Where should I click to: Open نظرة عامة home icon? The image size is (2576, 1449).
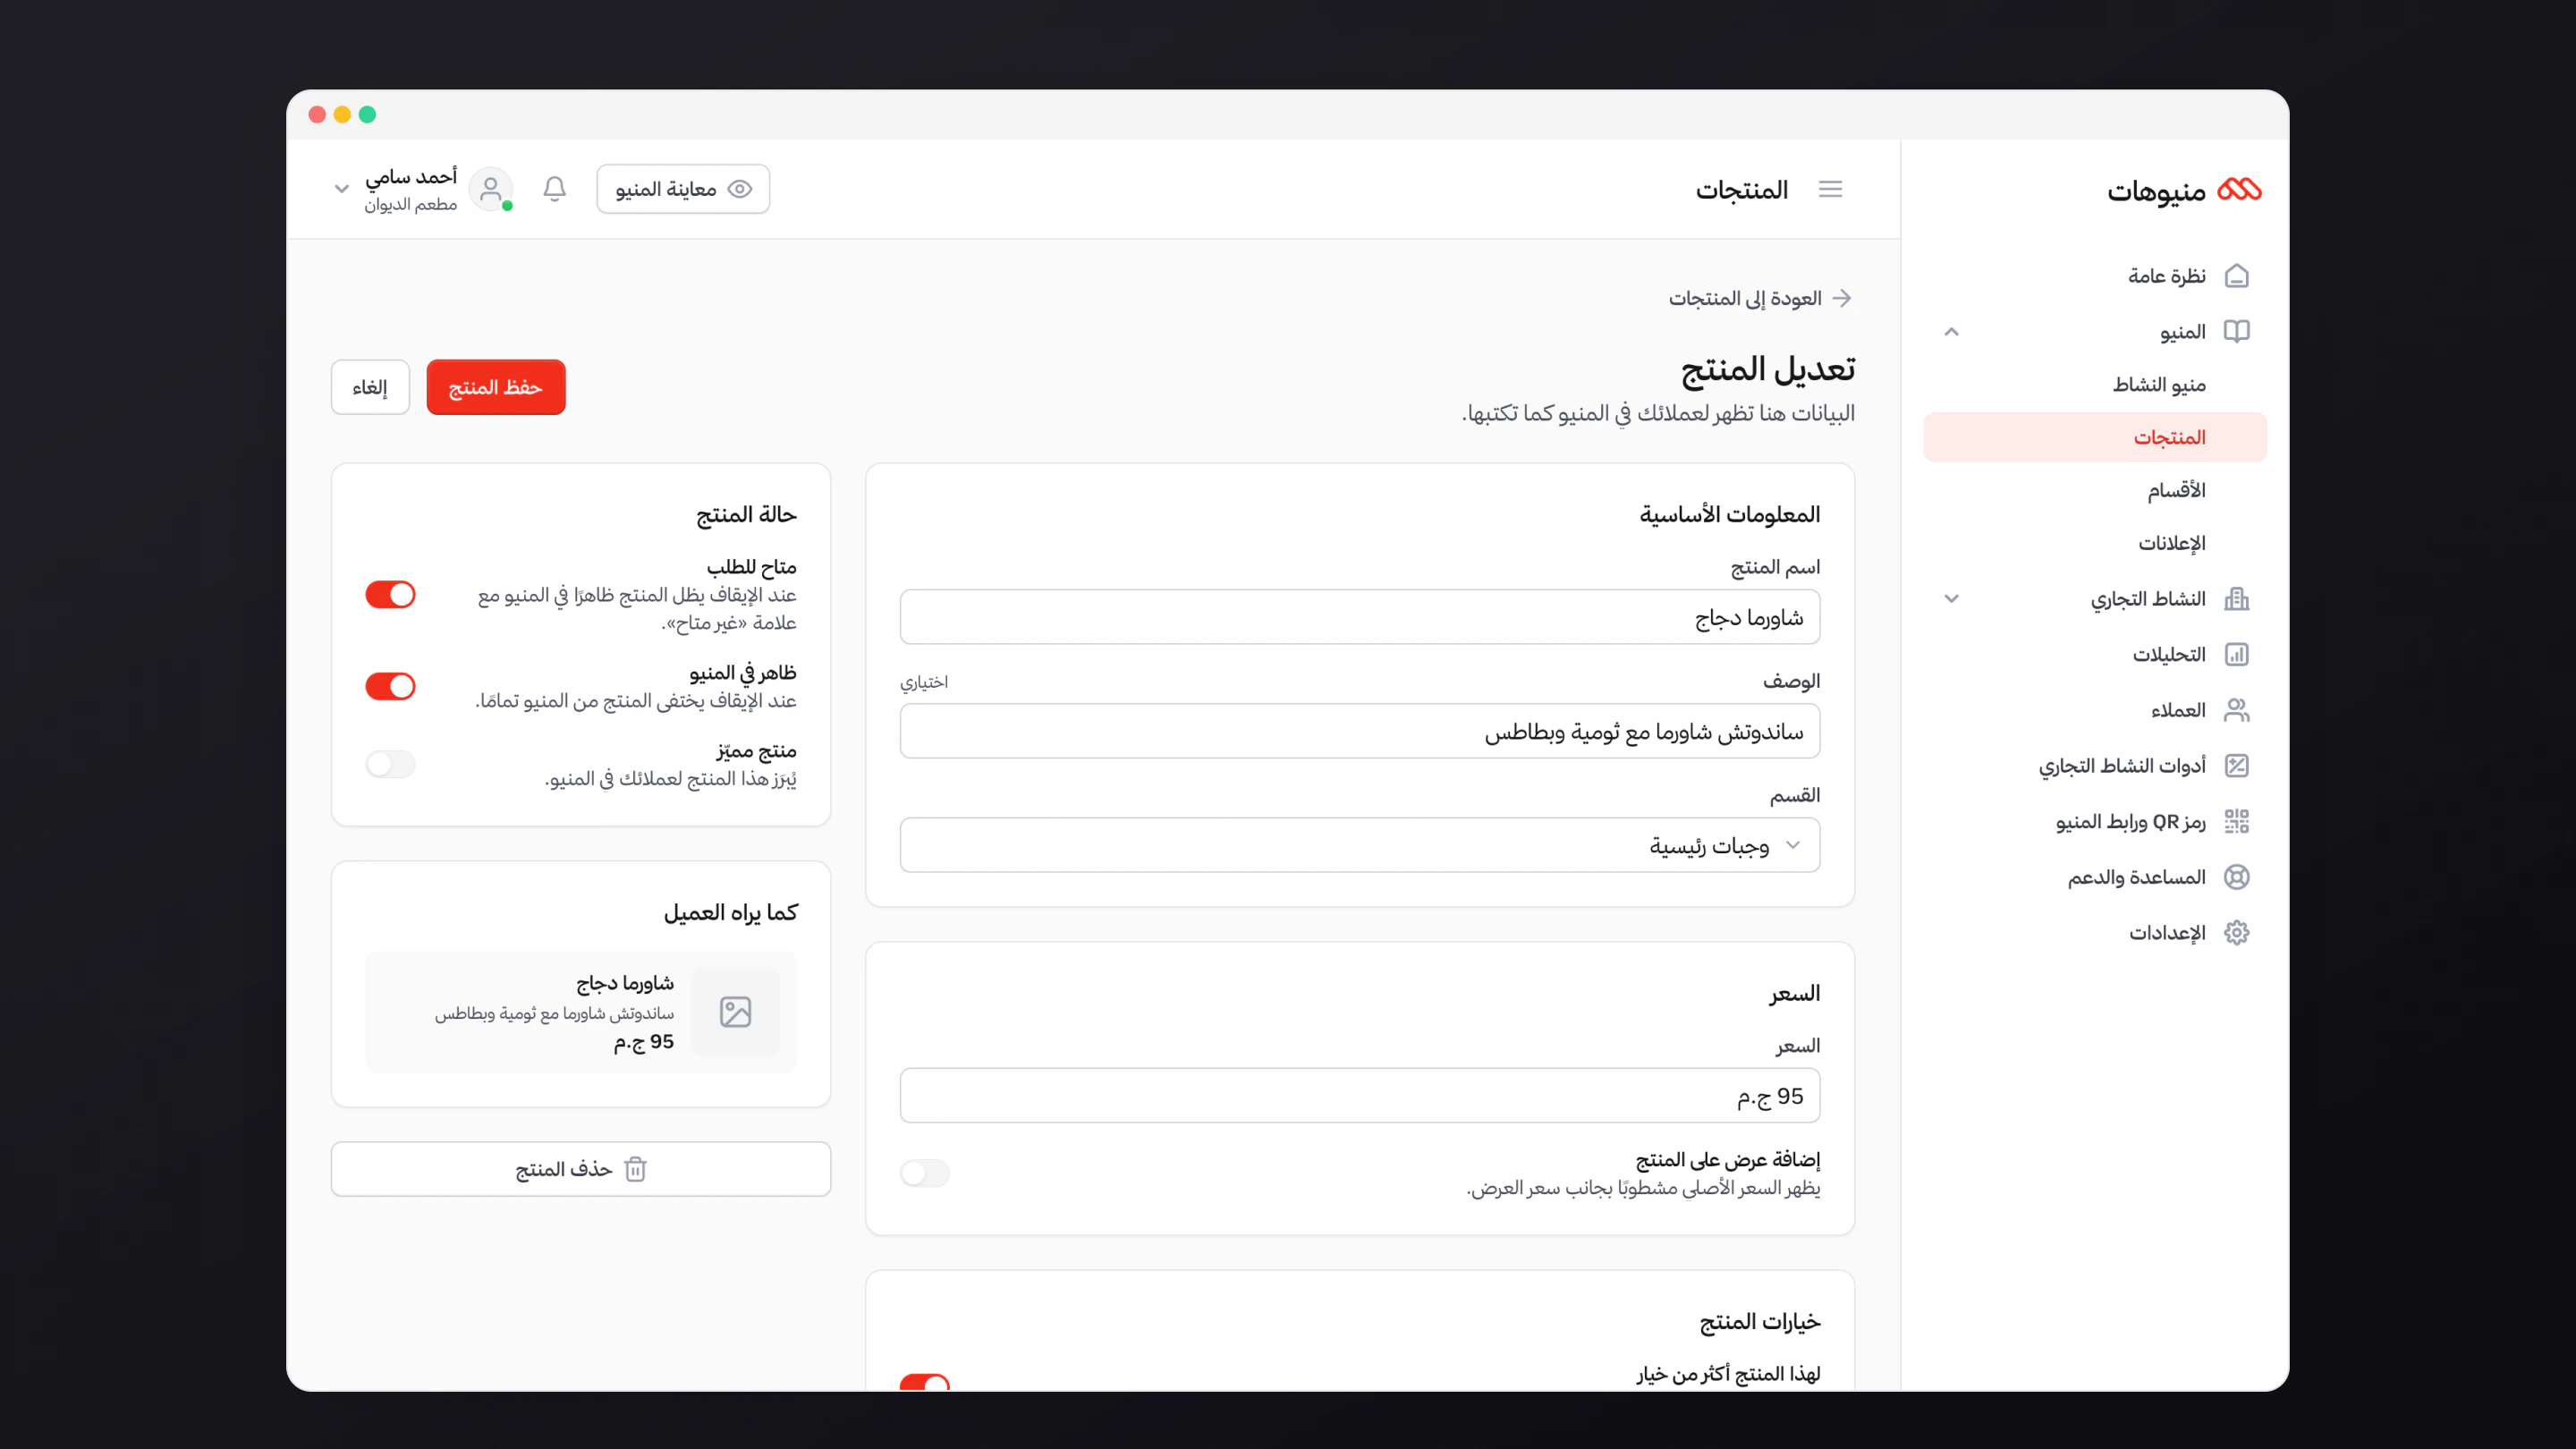pos(2236,276)
